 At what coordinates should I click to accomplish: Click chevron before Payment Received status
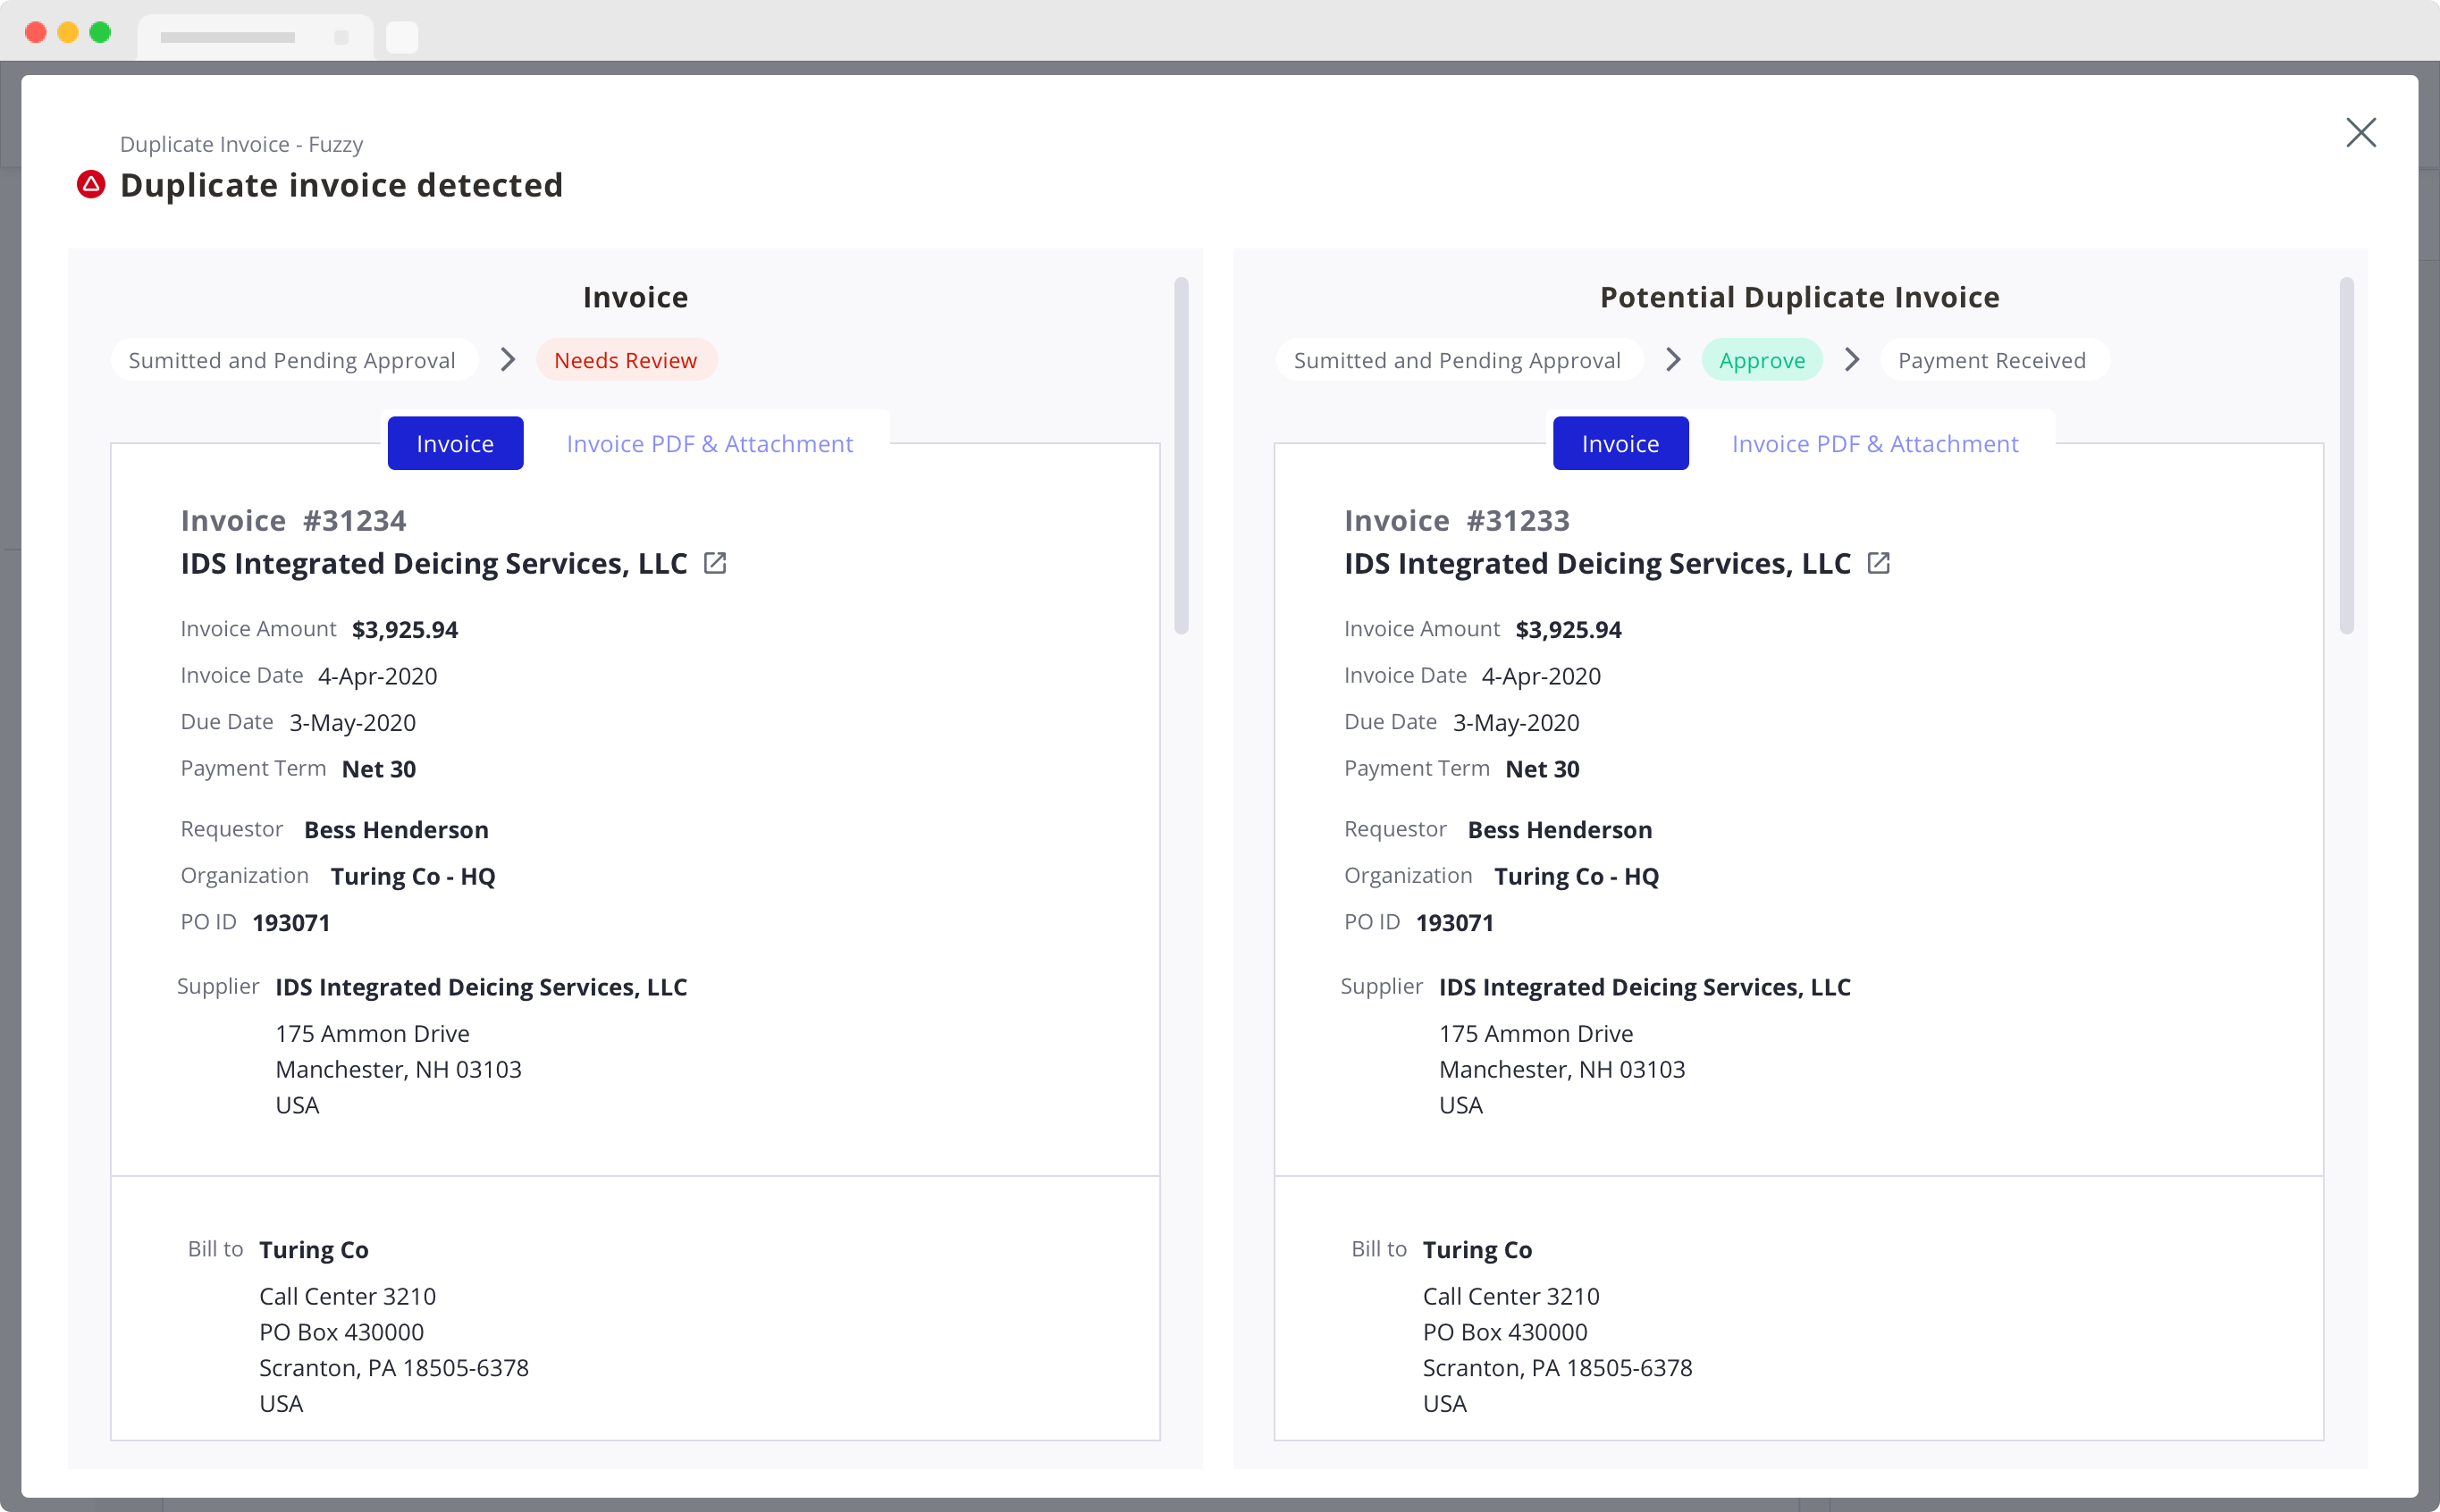(x=1852, y=360)
